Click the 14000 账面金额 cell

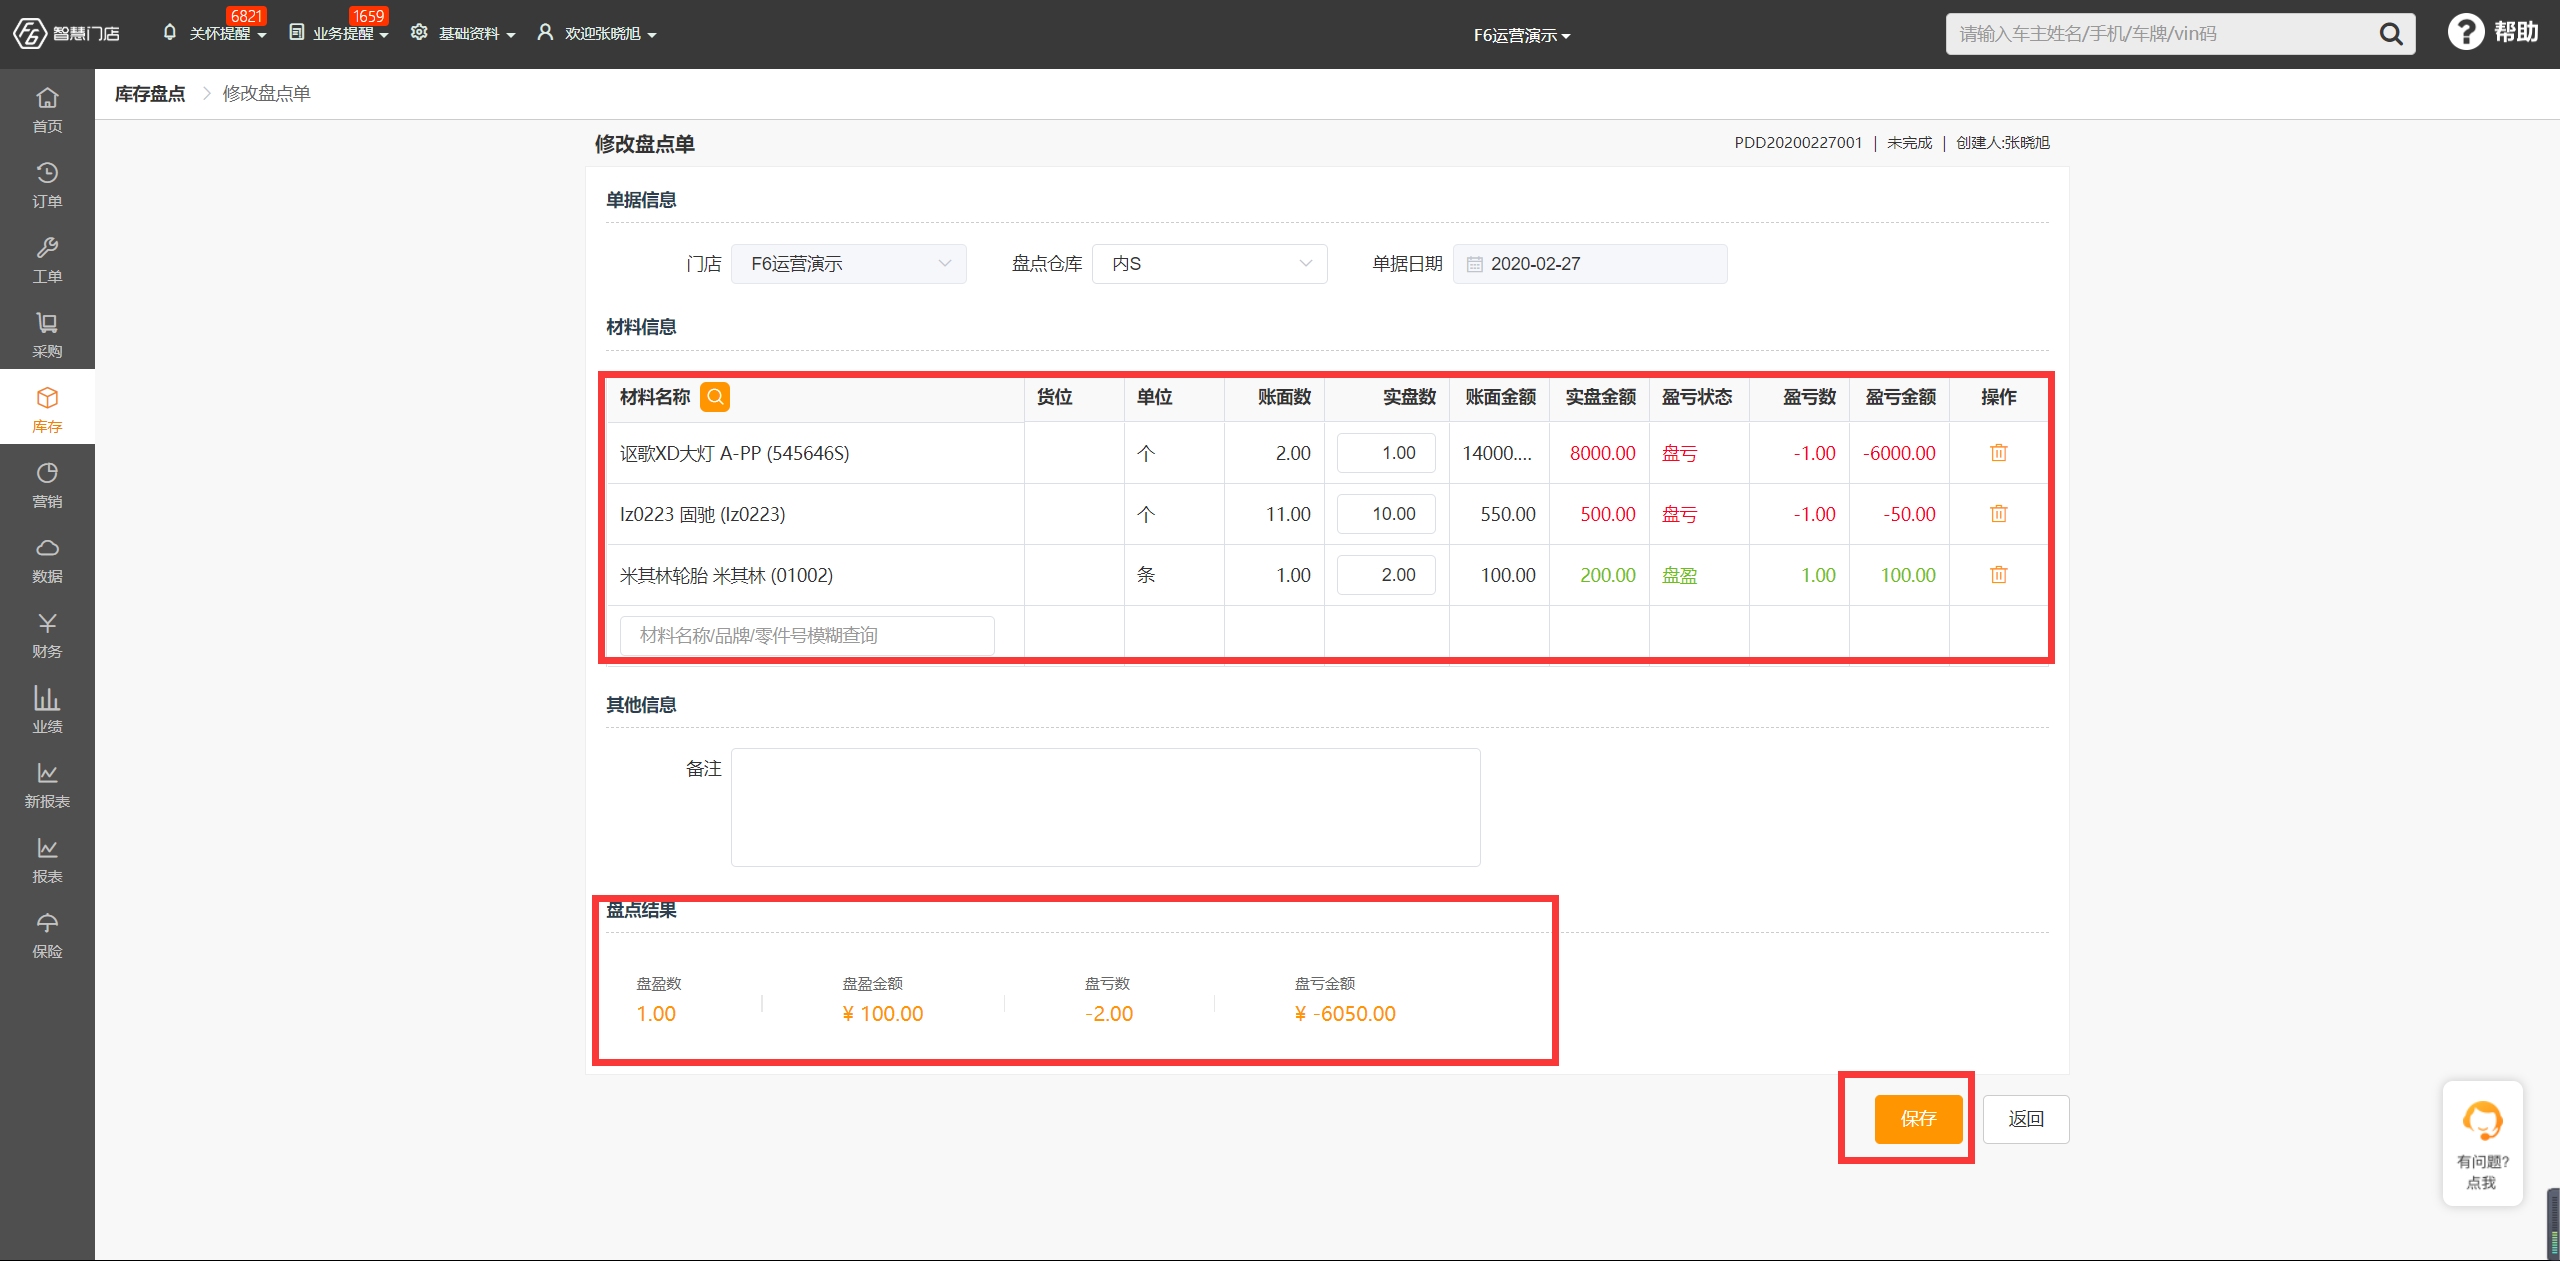pos(1497,453)
